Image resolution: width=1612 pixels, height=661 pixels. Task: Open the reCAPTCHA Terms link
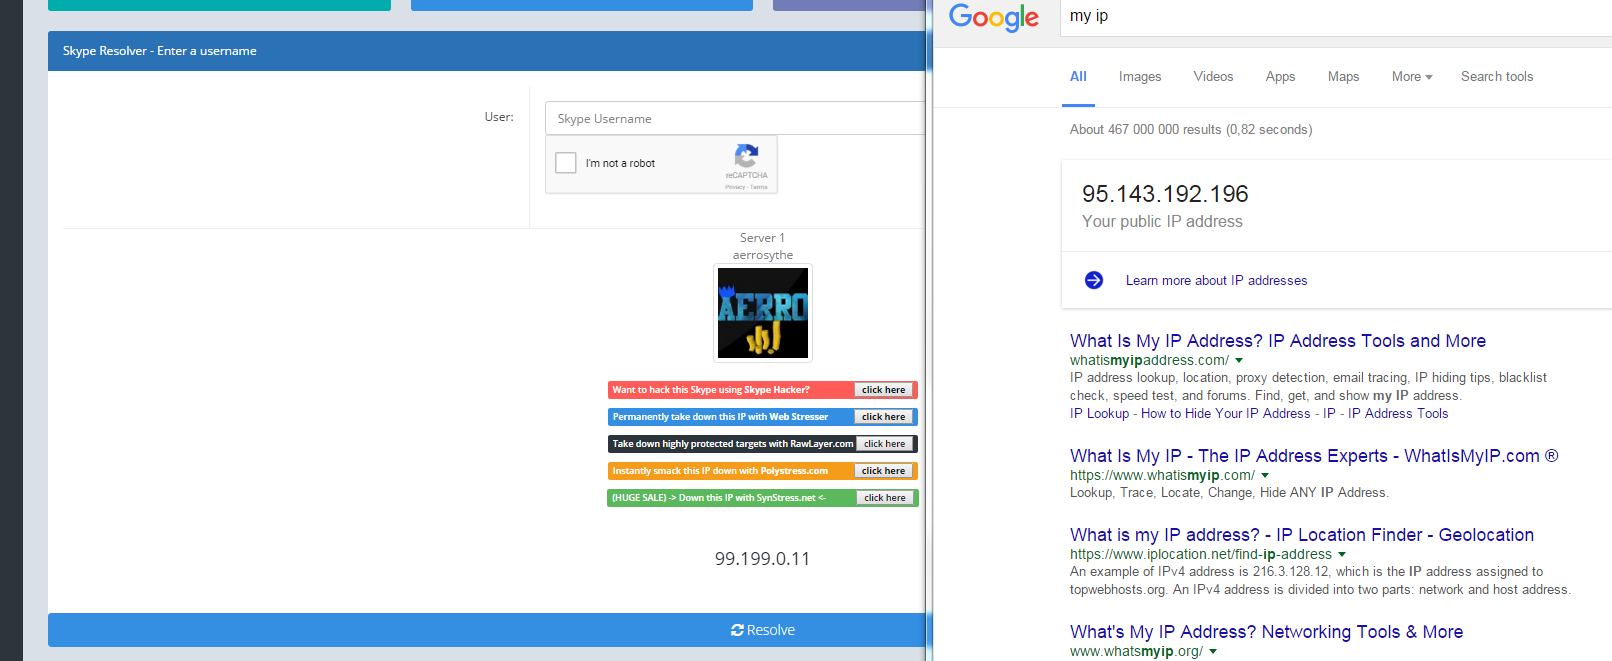click(759, 187)
